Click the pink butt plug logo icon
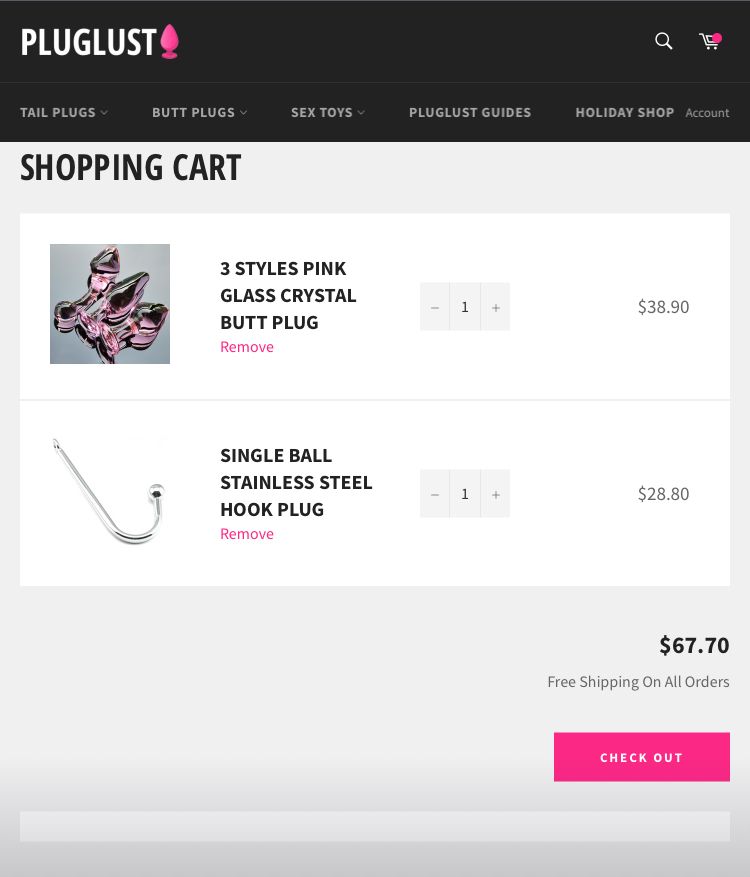Image resolution: width=750 pixels, height=877 pixels. point(168,39)
